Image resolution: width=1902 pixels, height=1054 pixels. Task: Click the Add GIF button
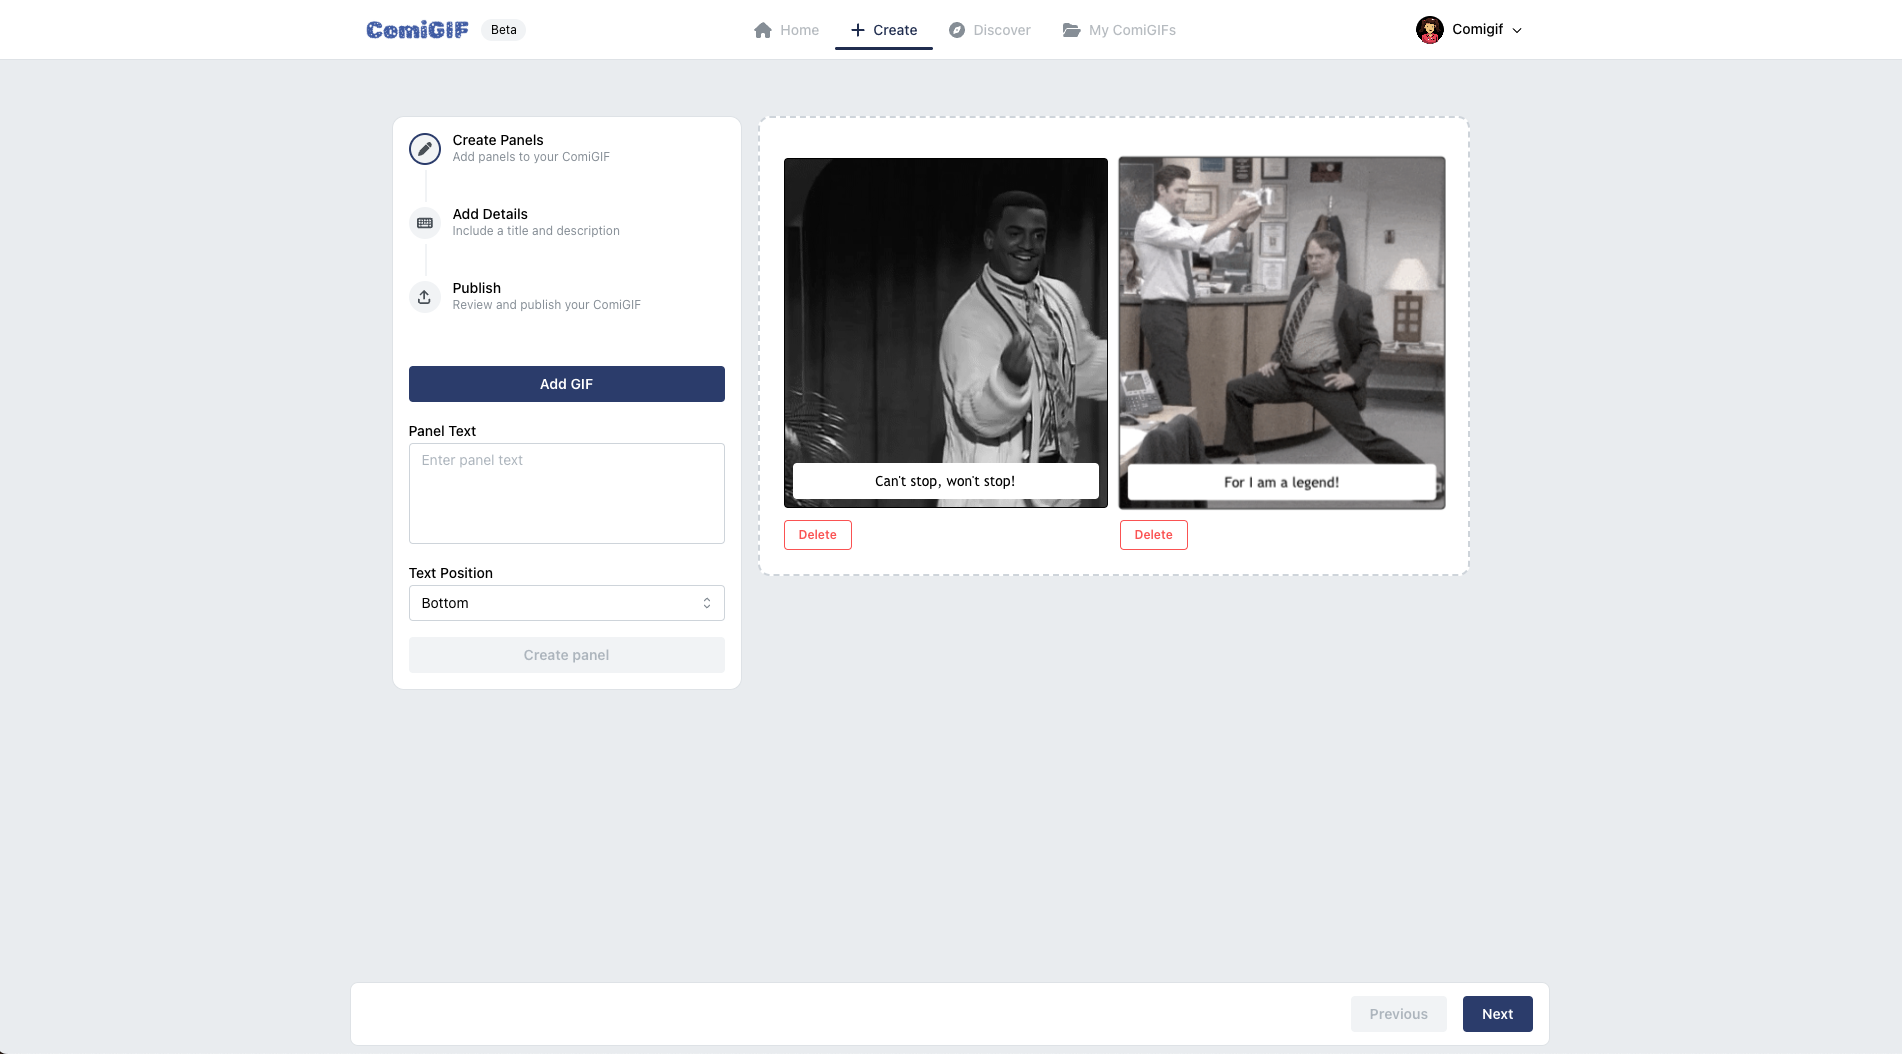pyautogui.click(x=566, y=384)
